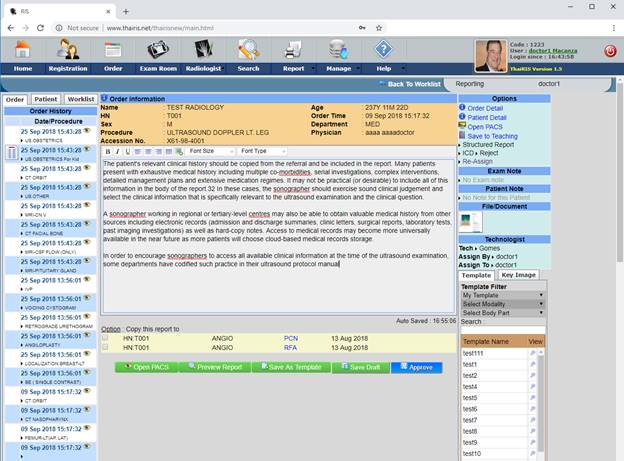Screen dimensions: 624x461
Task: Click the Patient Detail link in Options
Action: tap(487, 118)
